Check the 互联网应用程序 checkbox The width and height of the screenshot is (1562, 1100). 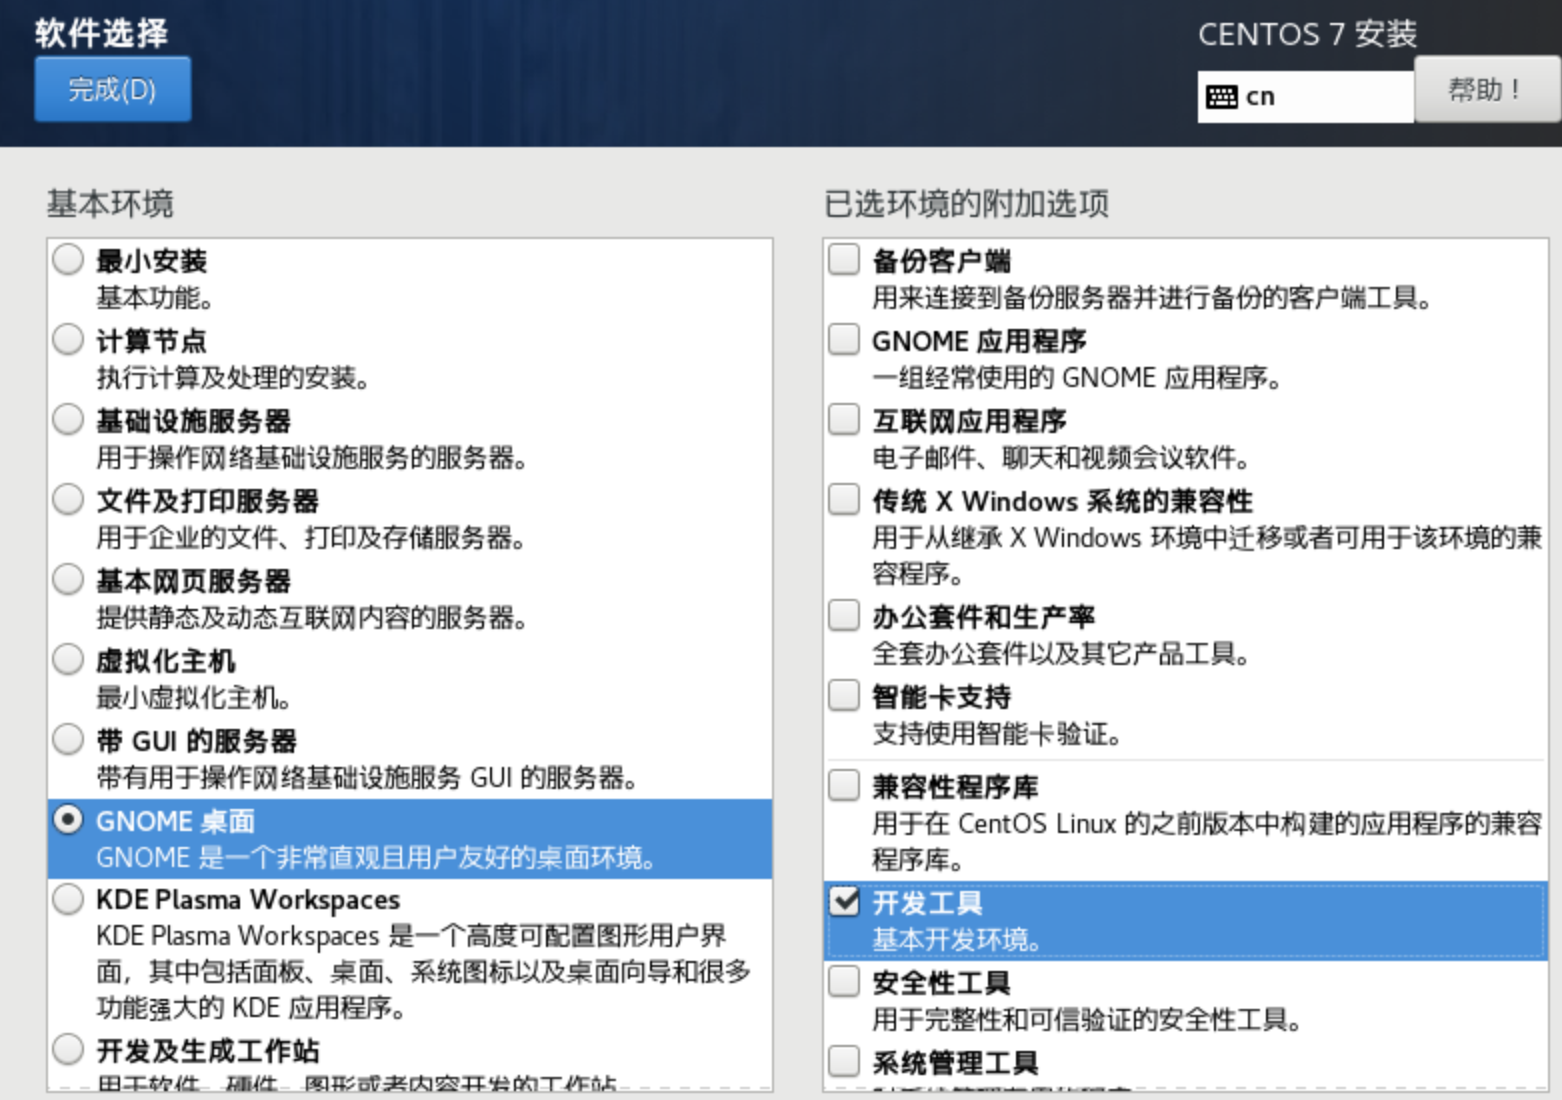tap(844, 420)
